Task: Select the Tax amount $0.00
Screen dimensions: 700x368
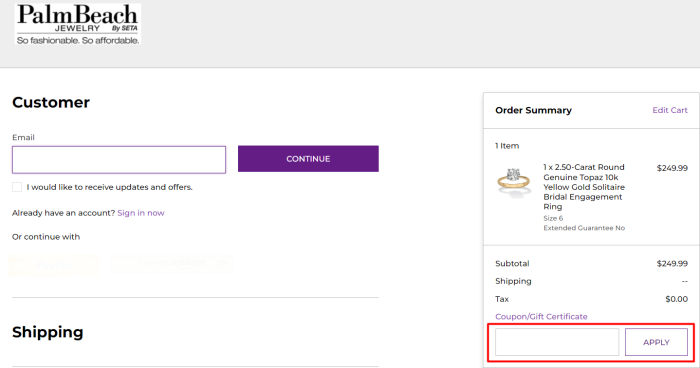Action: point(676,299)
